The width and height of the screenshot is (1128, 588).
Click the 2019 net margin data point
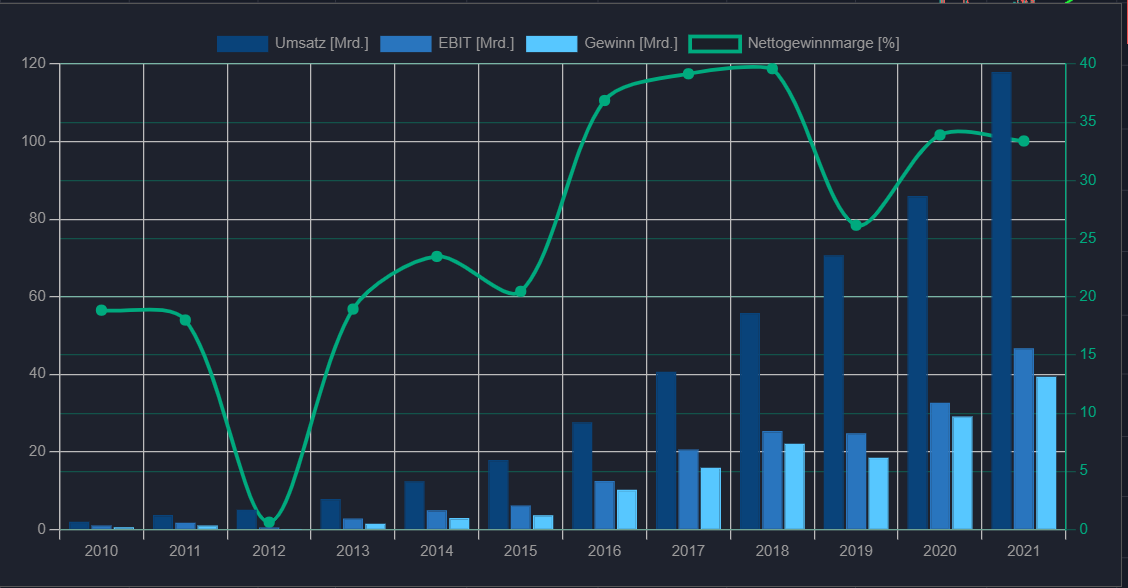click(856, 225)
